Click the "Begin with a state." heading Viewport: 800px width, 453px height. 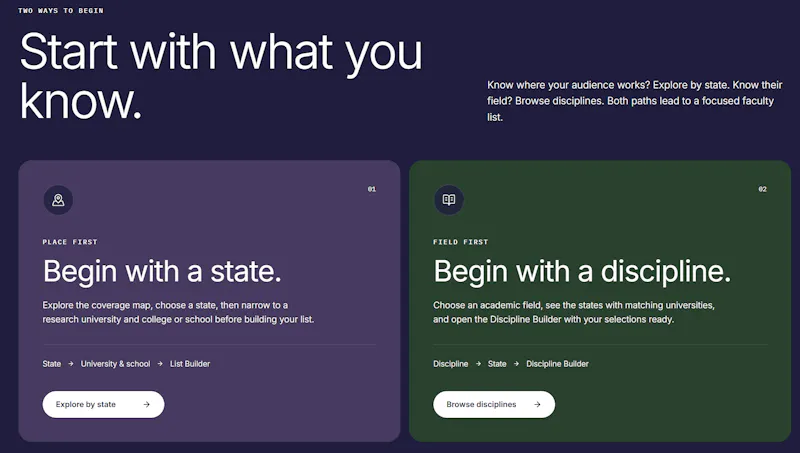click(x=162, y=271)
